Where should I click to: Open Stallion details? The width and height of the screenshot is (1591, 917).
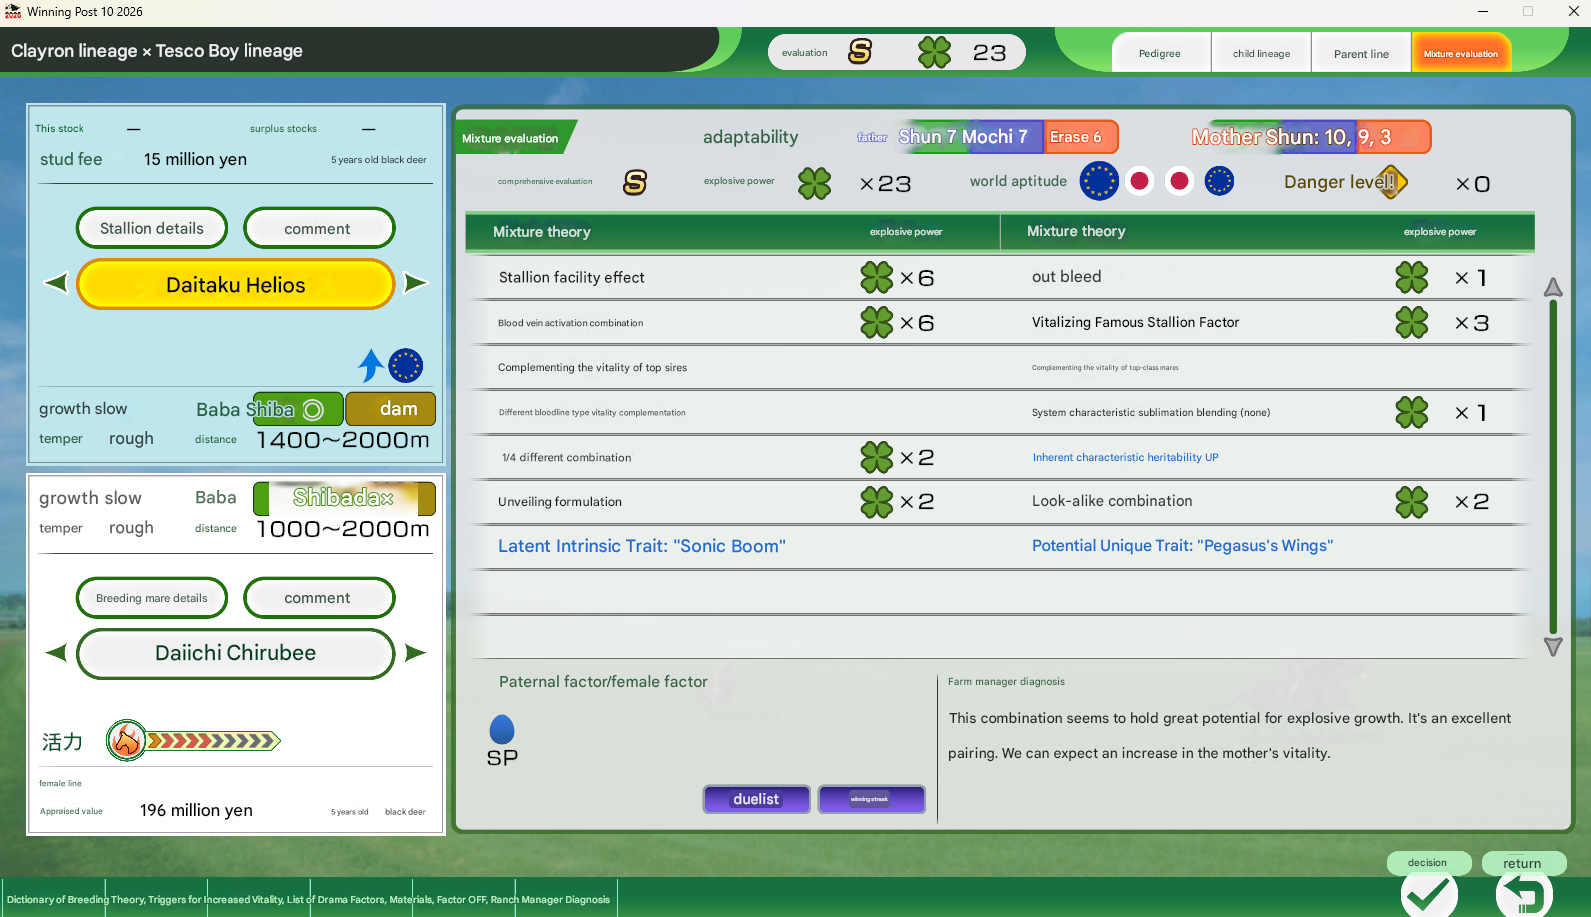tap(152, 228)
